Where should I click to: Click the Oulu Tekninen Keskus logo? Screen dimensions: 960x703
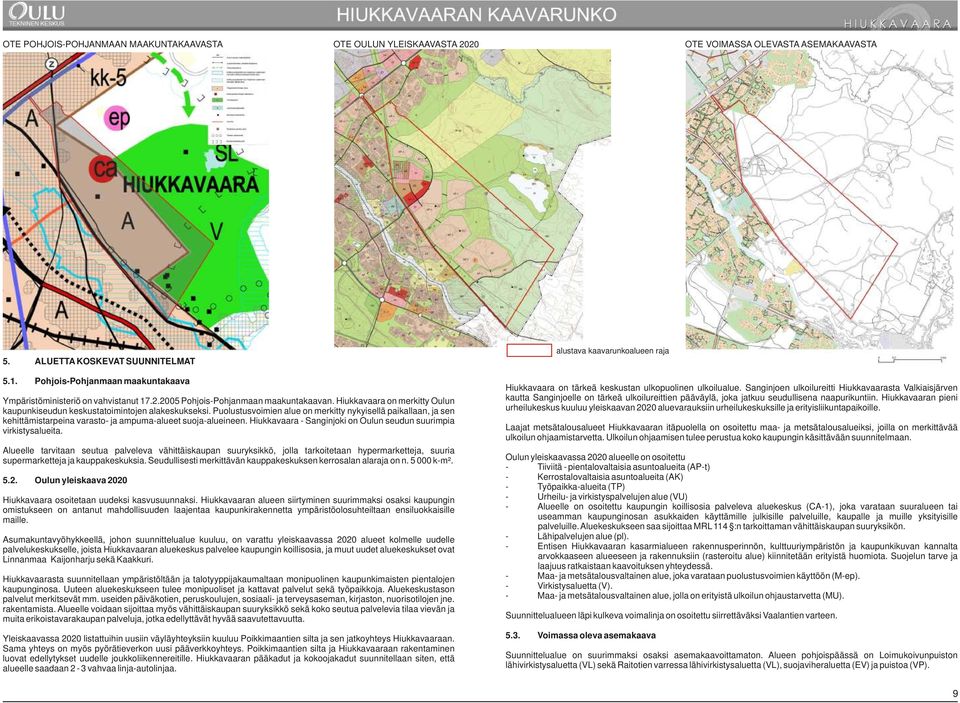coord(37,15)
